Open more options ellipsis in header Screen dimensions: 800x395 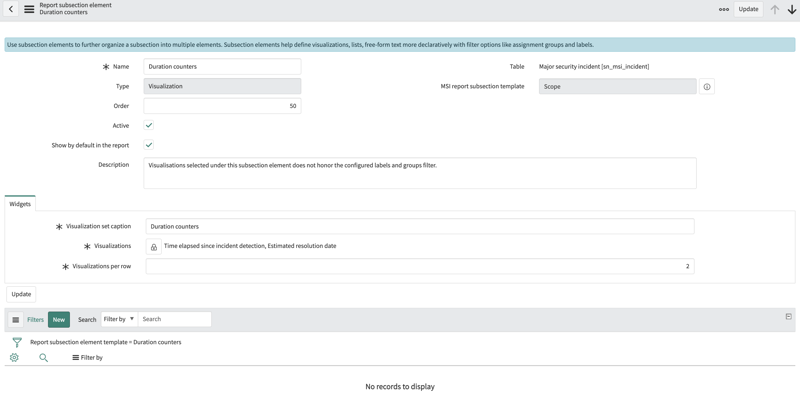[x=723, y=9]
